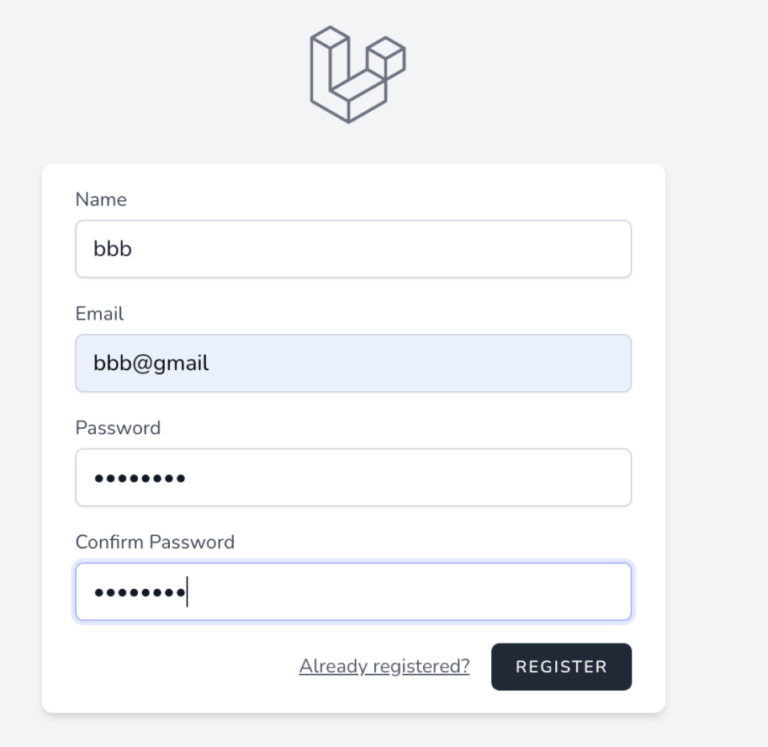Click the masked dots in Password field
Viewport: 768px width, 747px height.
[x=139, y=478]
